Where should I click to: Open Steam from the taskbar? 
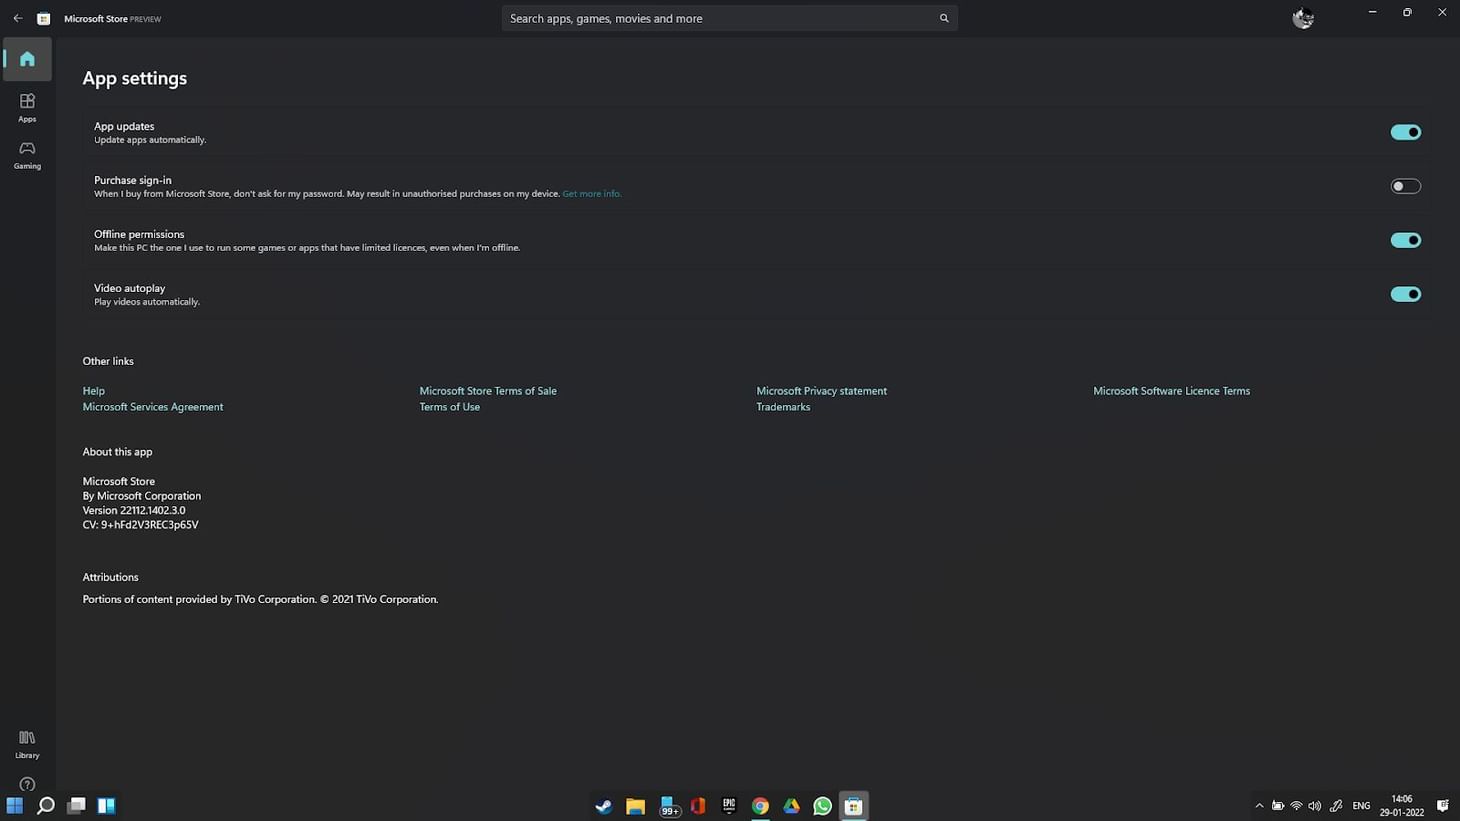(x=603, y=806)
